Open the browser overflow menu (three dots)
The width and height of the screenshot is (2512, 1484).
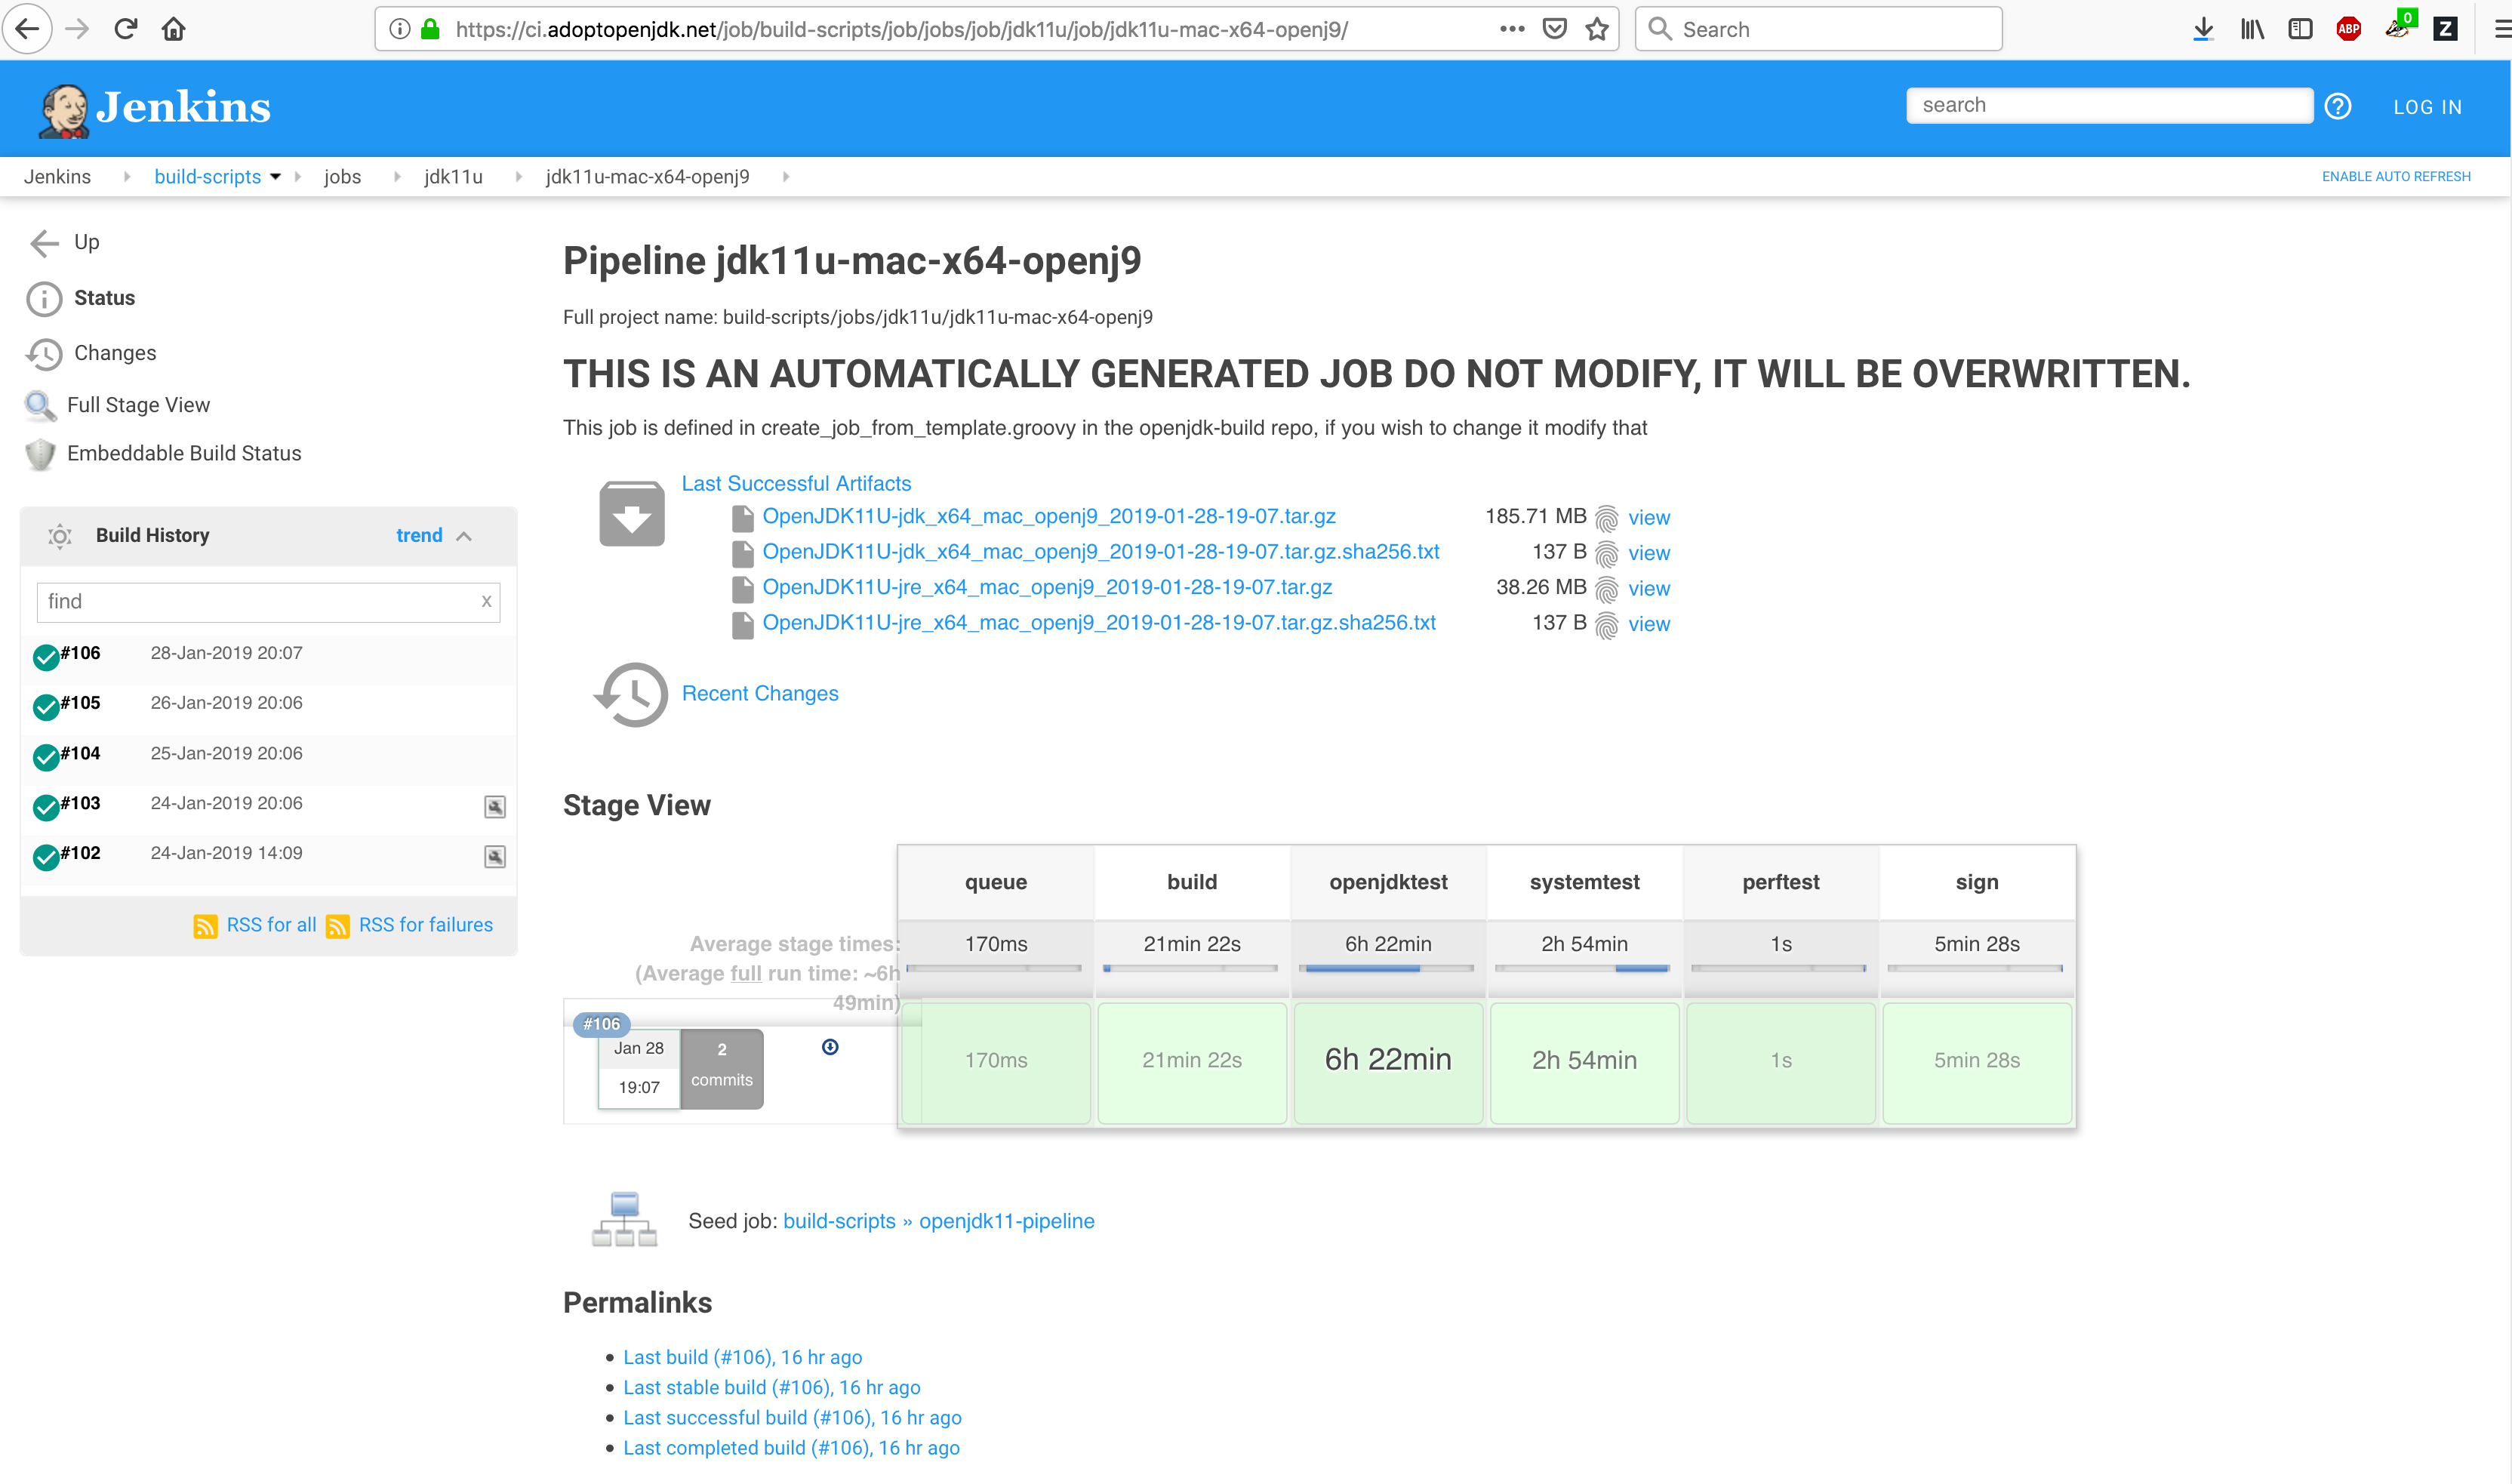1512,28
